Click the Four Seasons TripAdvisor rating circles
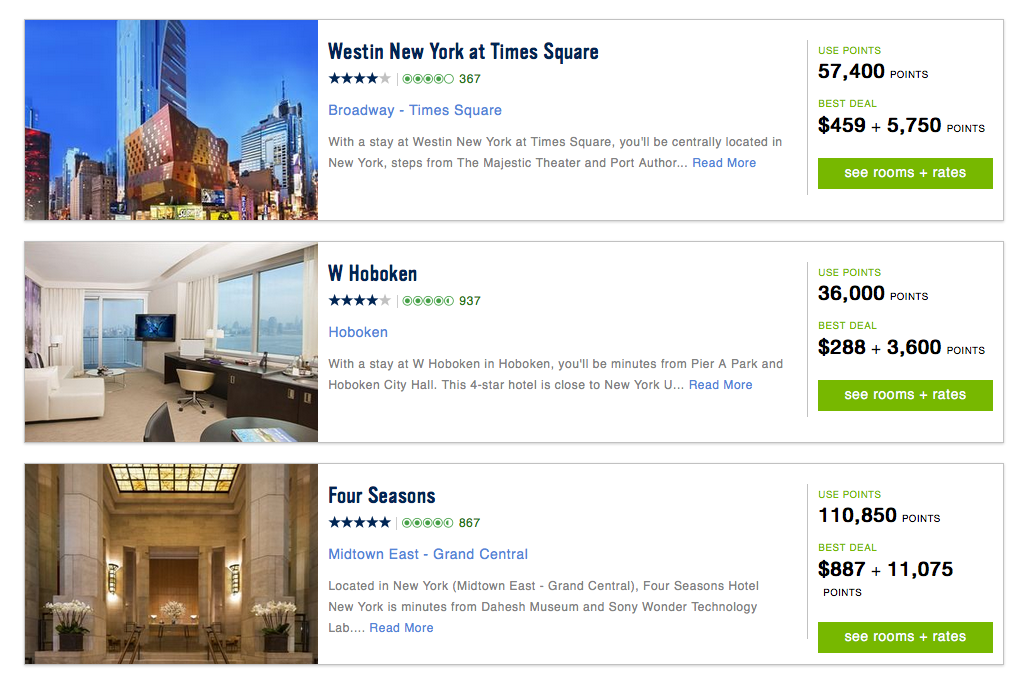Screen dimensions: 1027x674 point(428,523)
